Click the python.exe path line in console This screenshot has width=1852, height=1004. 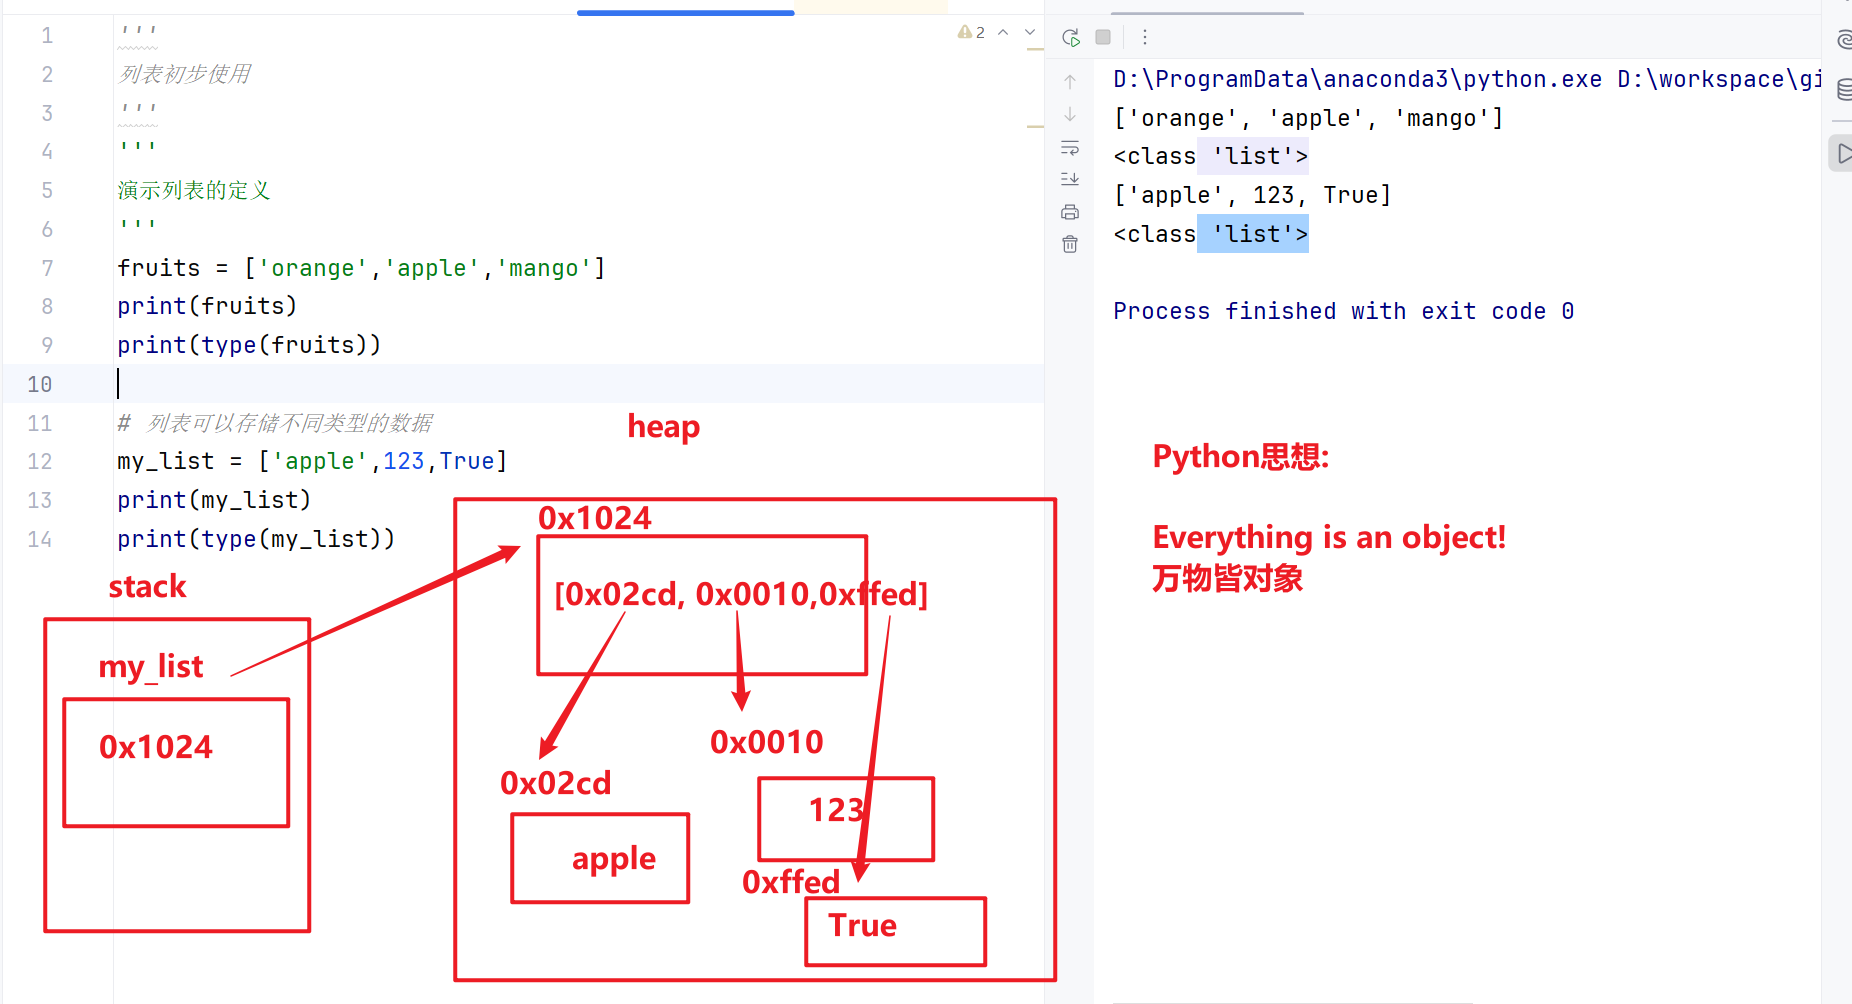pos(1467,79)
